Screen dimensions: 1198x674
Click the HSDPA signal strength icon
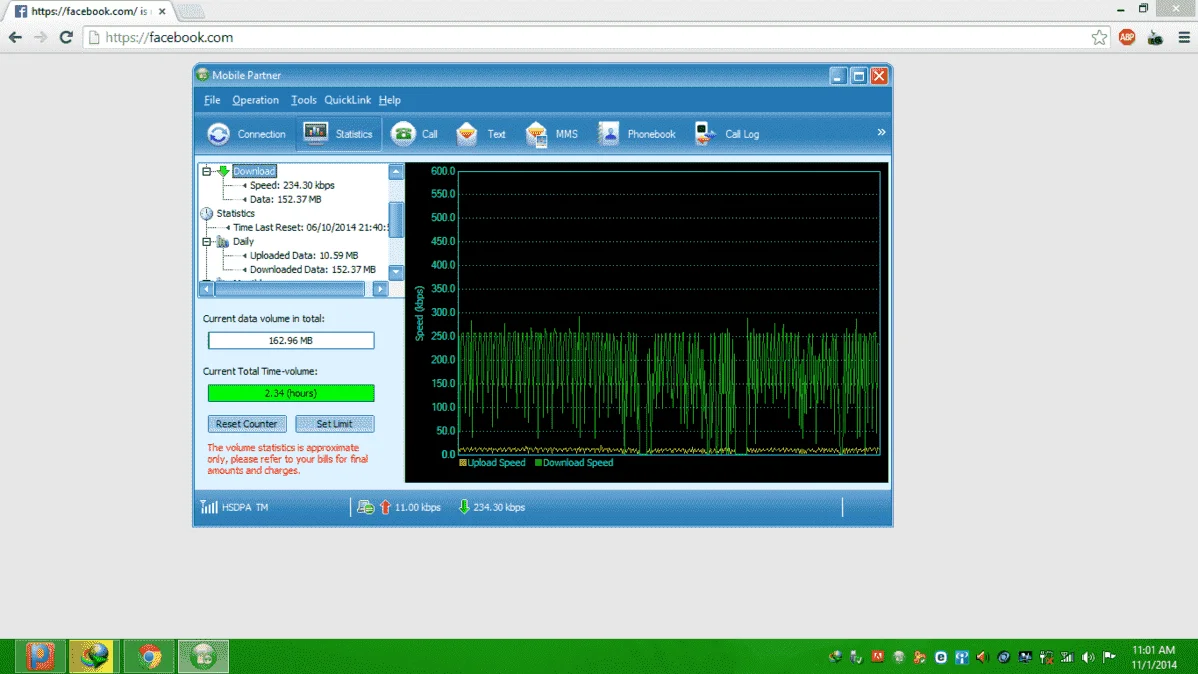click(x=209, y=507)
